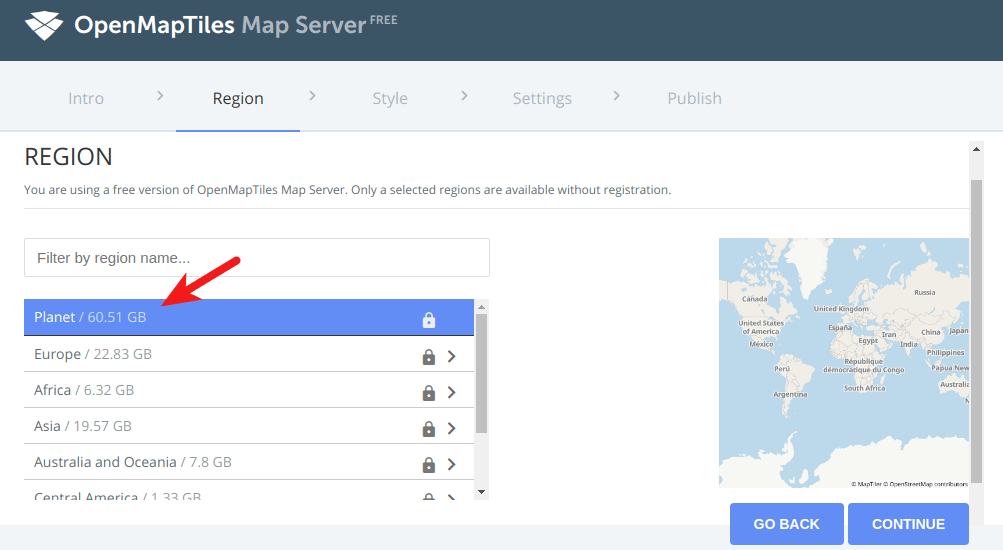This screenshot has height=550, width=1003.
Task: Click the world map preview
Action: (843, 363)
